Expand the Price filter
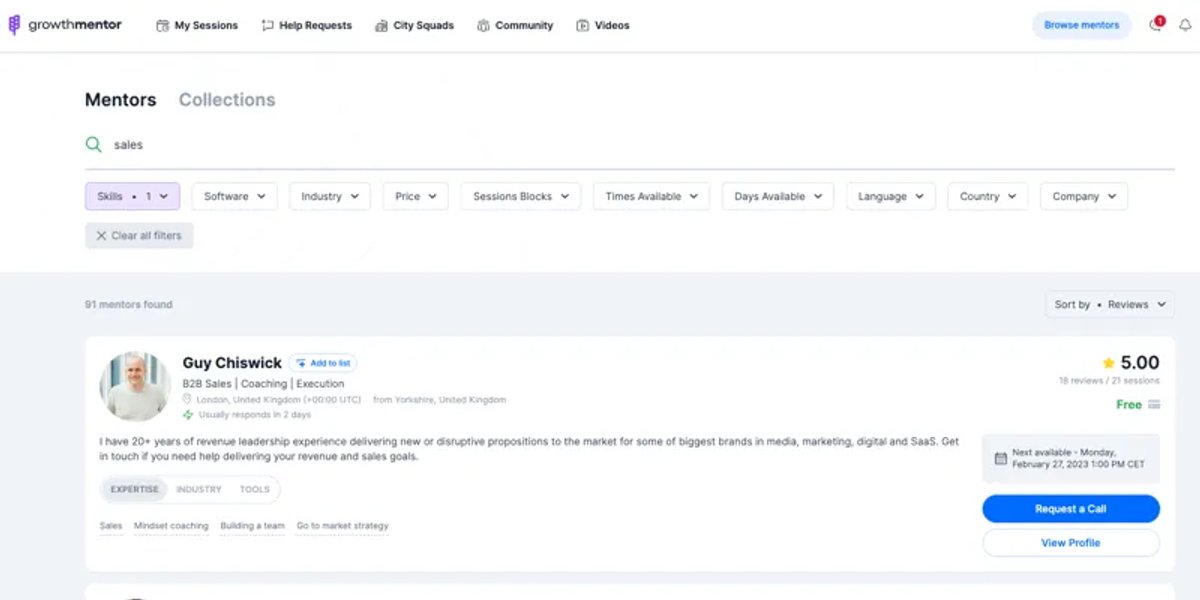The width and height of the screenshot is (1200, 600). point(415,197)
